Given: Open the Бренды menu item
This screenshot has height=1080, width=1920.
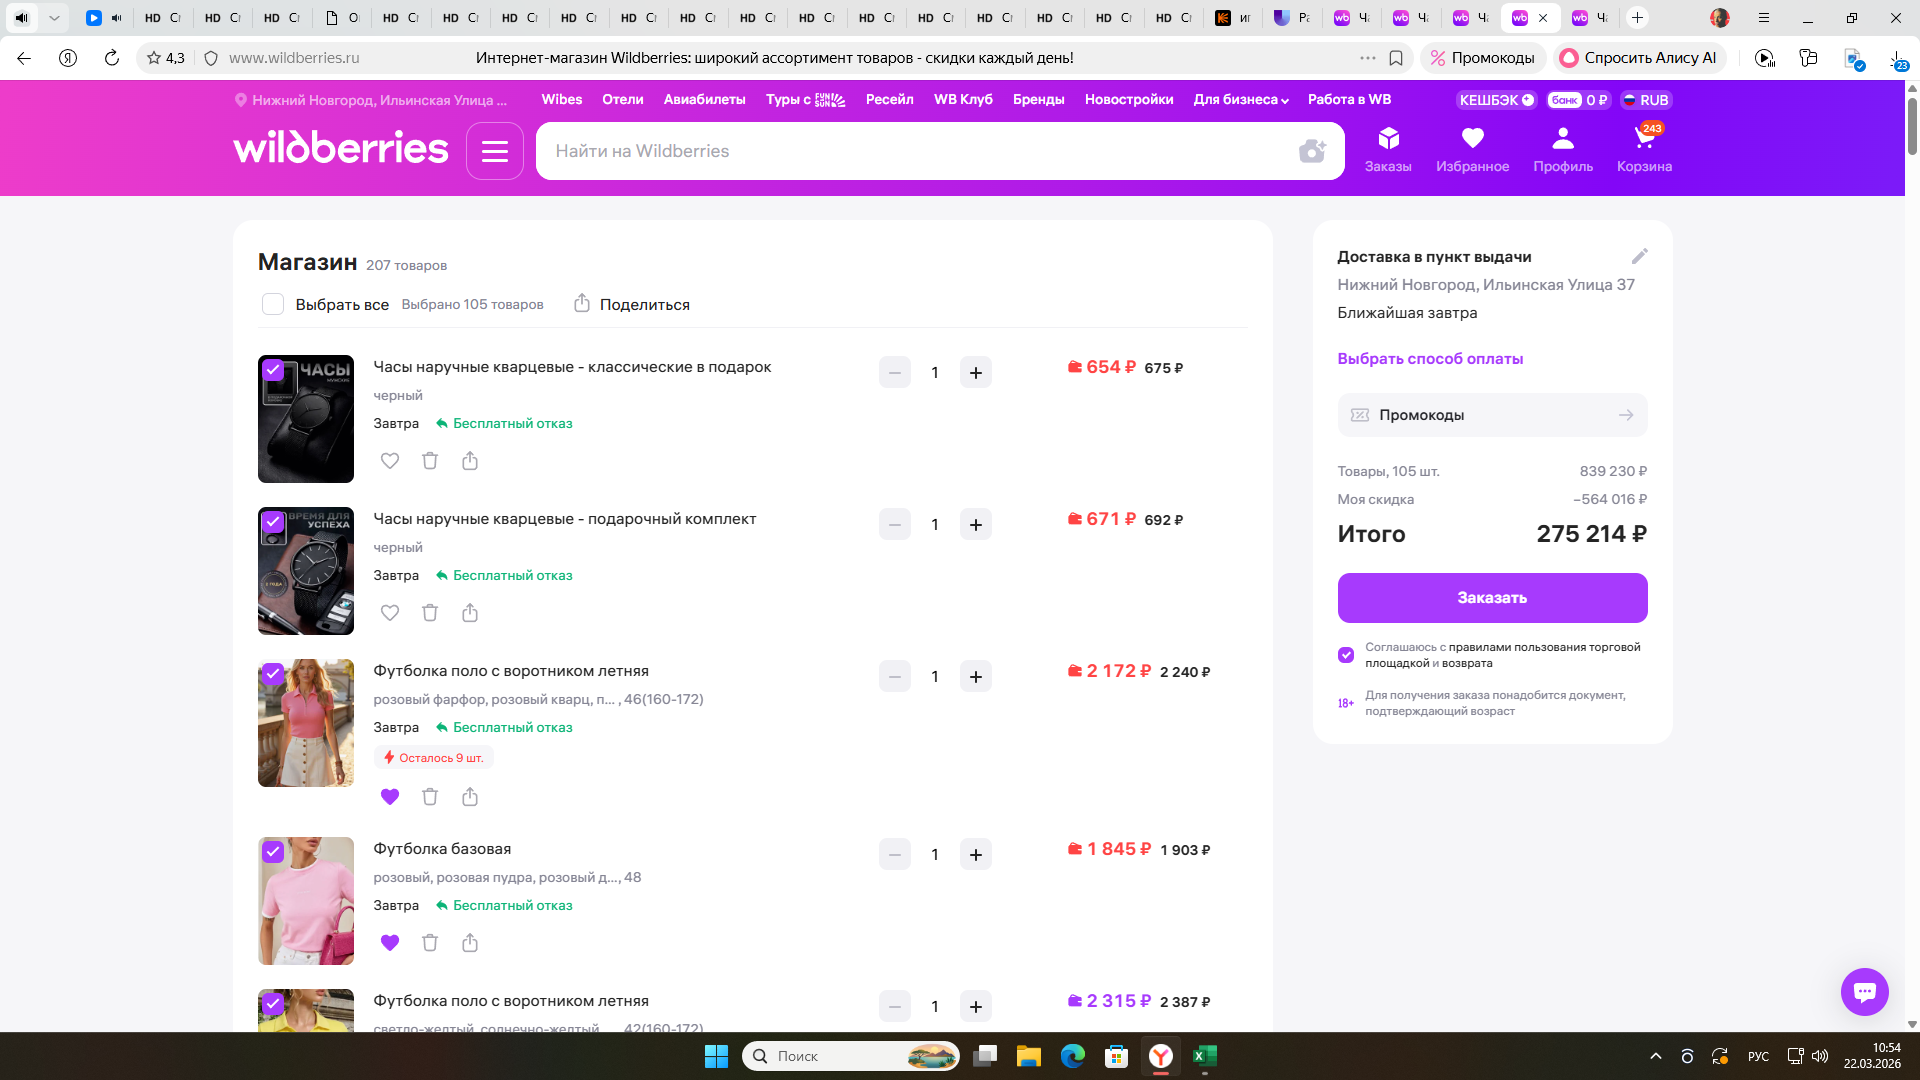Looking at the screenshot, I should pos(1038,100).
